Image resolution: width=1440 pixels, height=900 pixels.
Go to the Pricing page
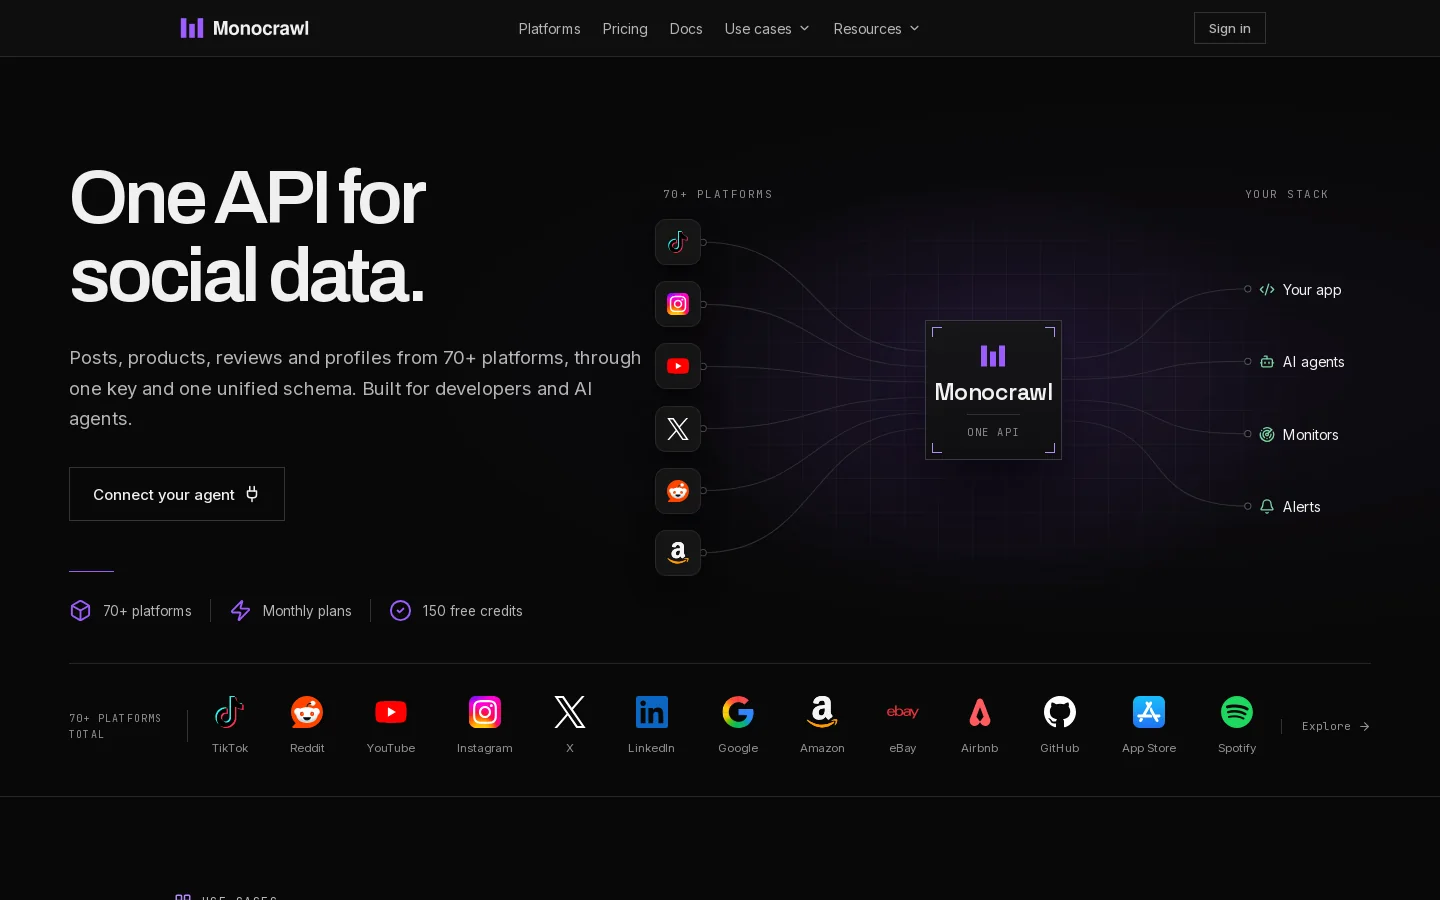(625, 29)
